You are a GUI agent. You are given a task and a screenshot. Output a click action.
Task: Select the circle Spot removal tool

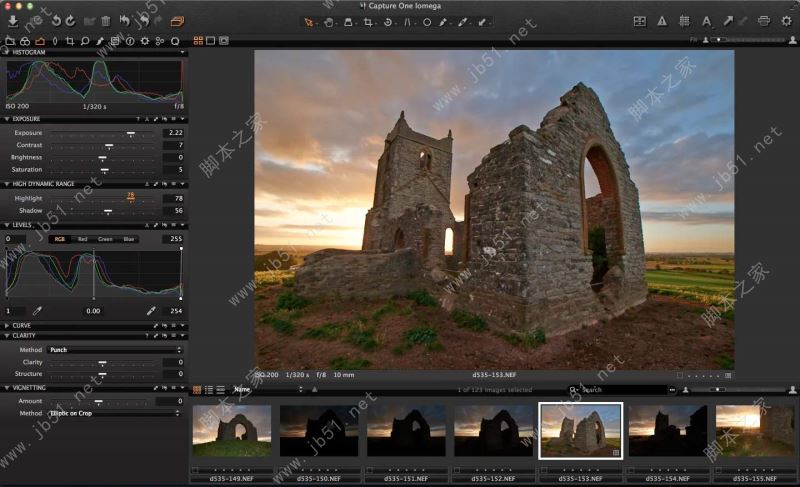427,22
